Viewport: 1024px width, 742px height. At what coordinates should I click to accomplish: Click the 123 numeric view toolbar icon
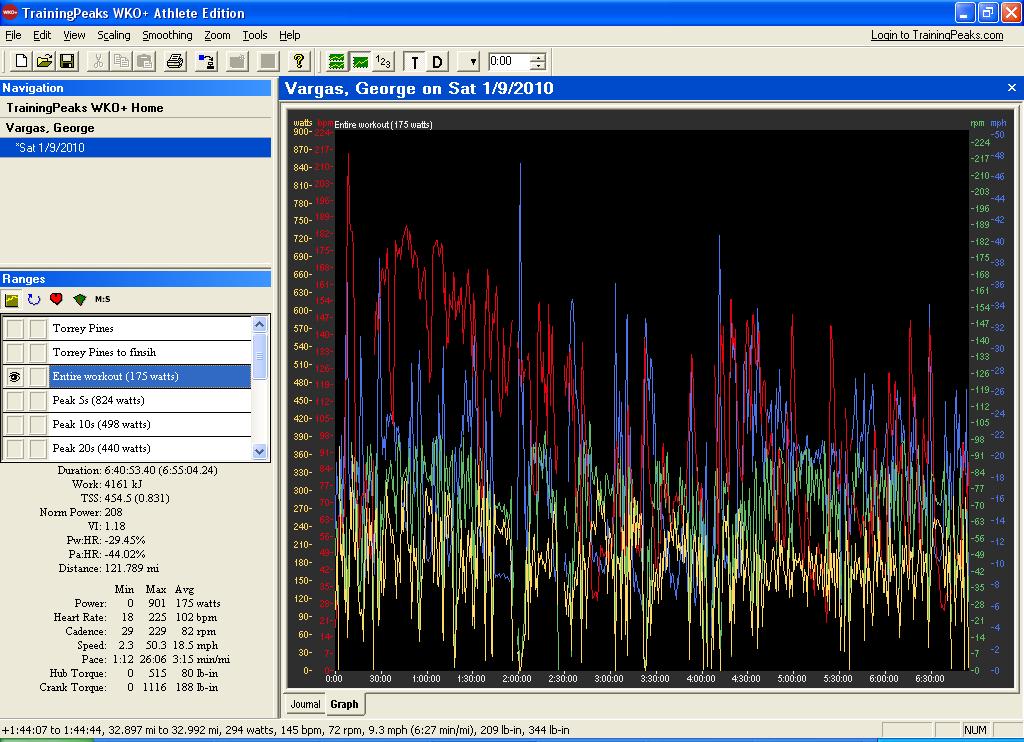pyautogui.click(x=383, y=61)
